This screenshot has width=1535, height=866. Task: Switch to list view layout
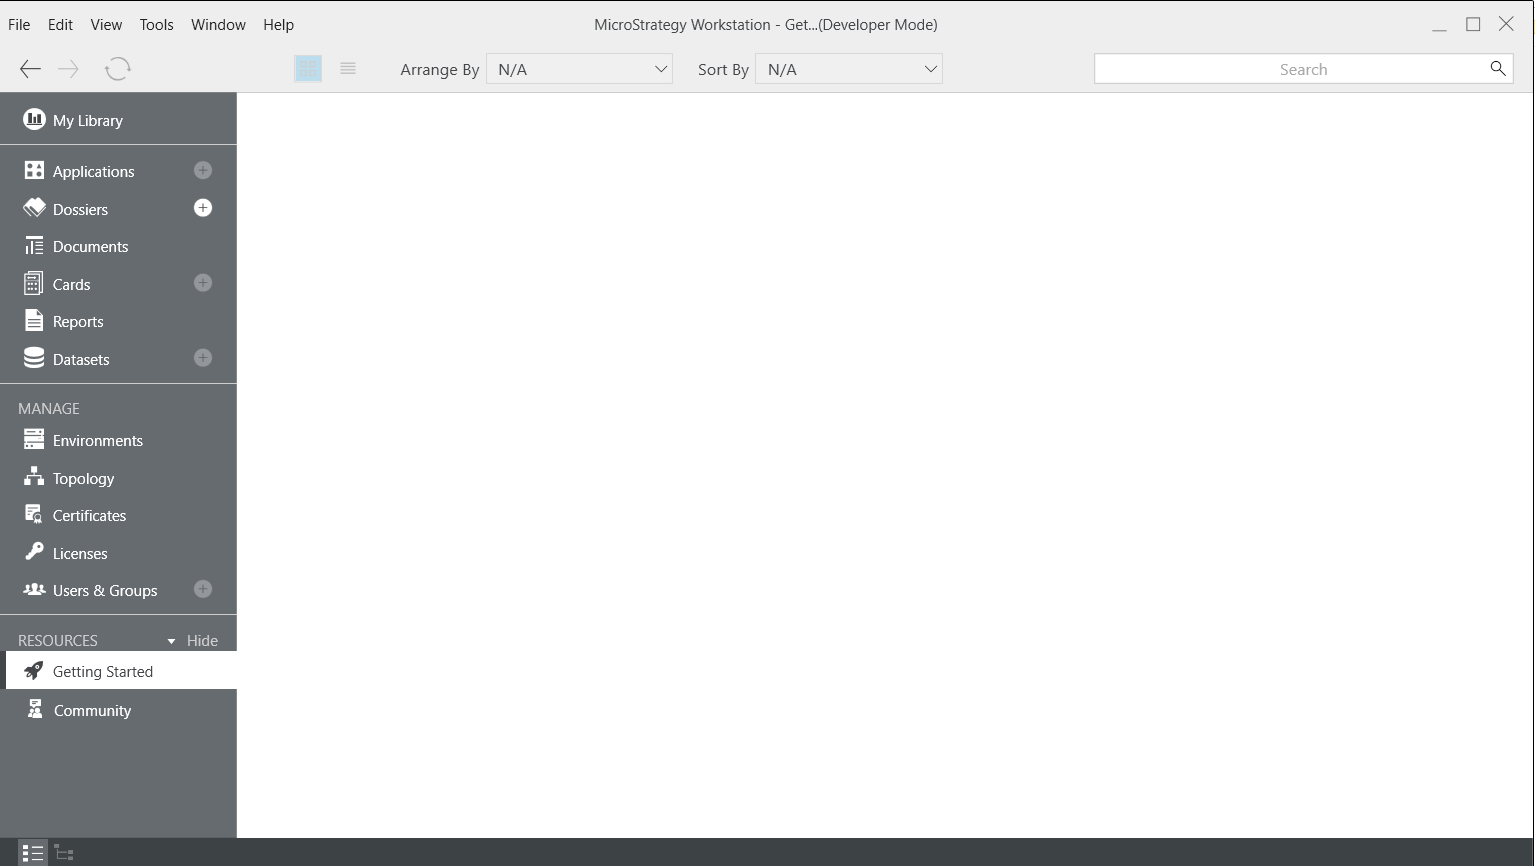point(348,69)
